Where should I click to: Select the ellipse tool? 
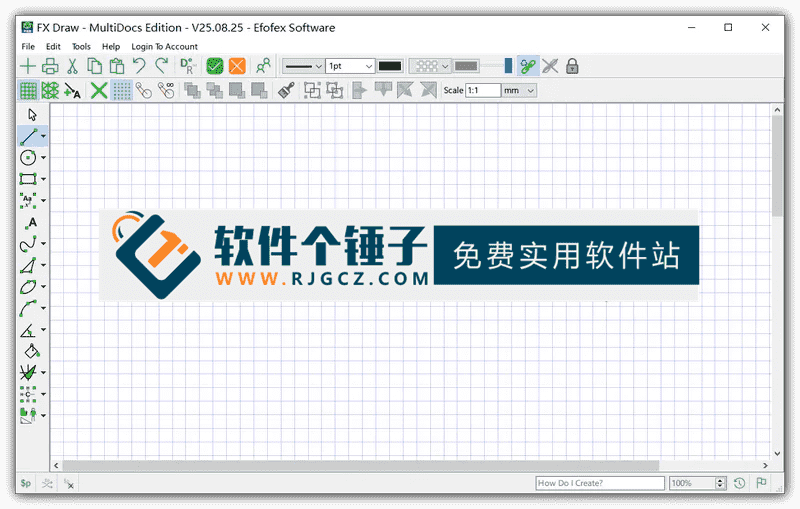(x=28, y=287)
